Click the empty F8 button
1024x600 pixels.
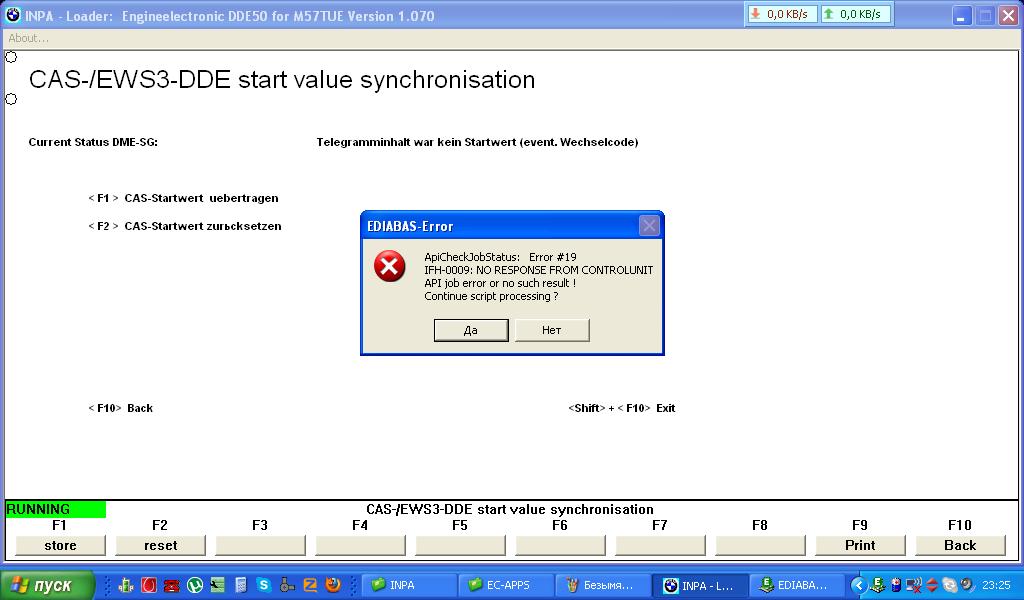760,545
